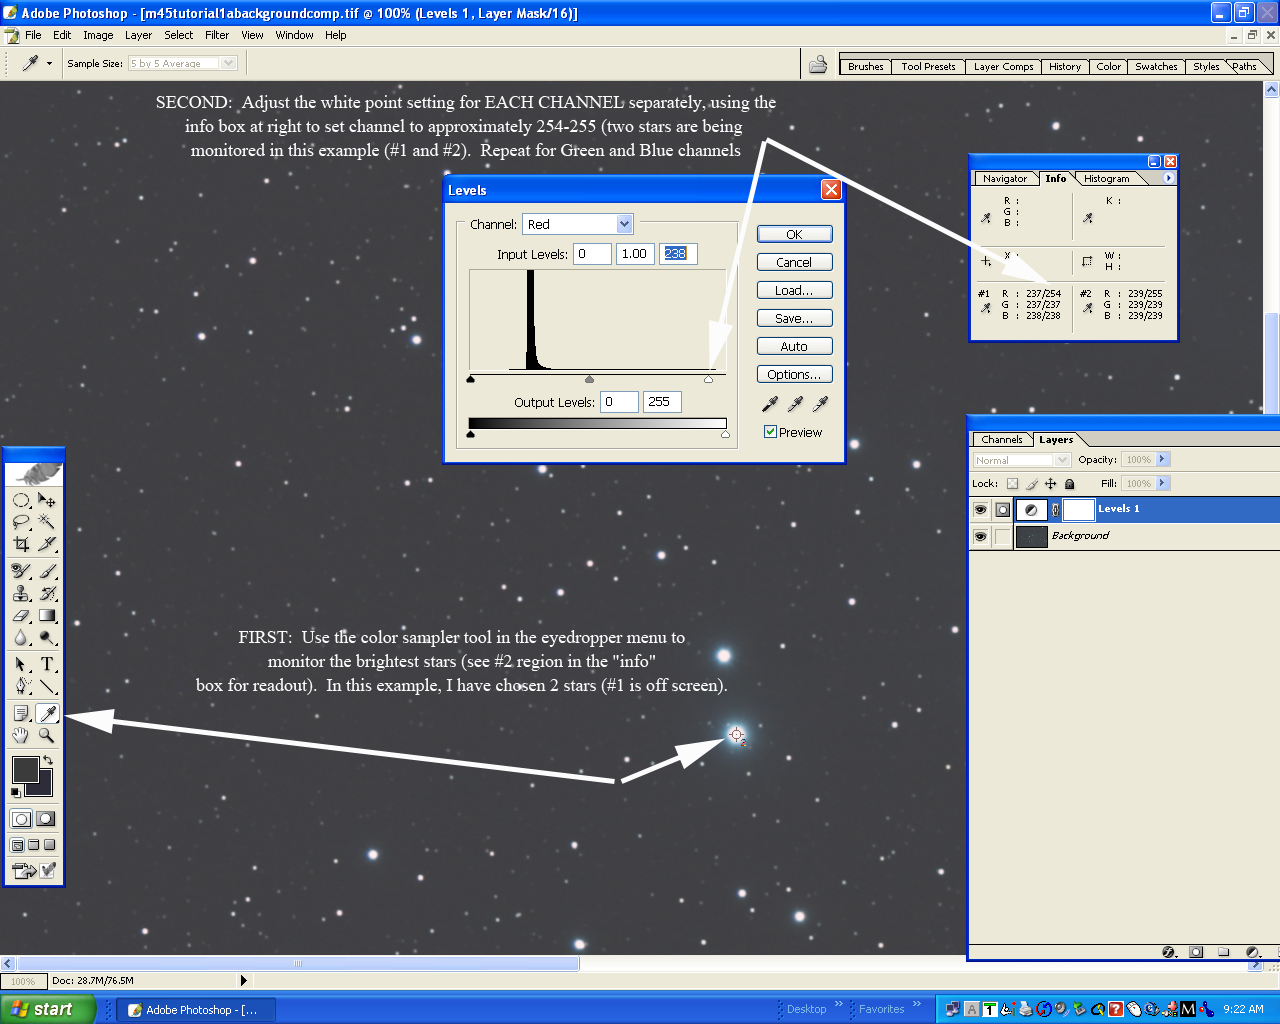Switch to the Channels tab

(x=1001, y=439)
